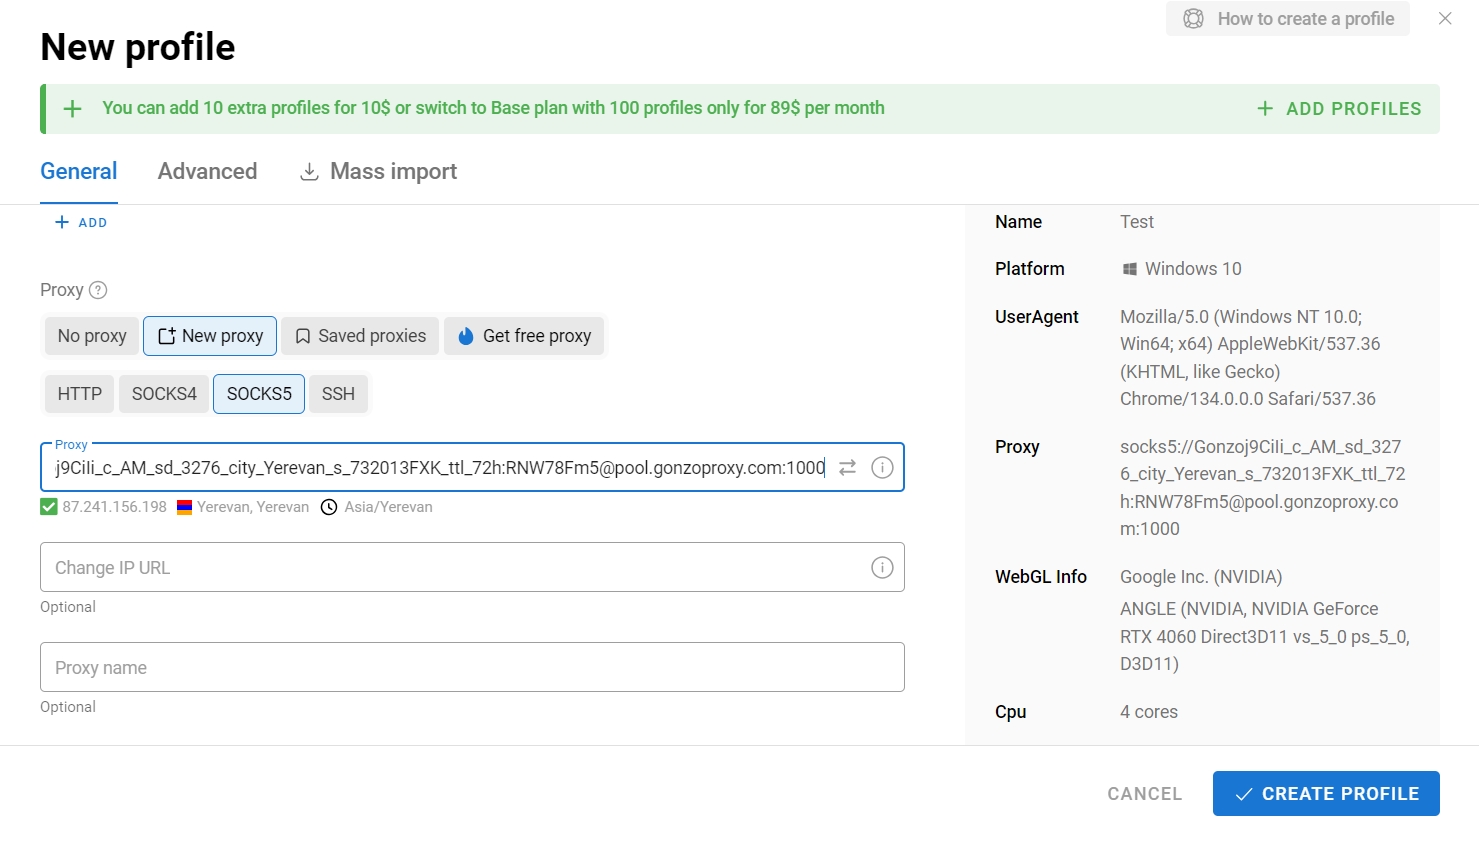Viewport: 1479px width, 844px height.
Task: Click the lifebuoy icon beside How to create
Action: pyautogui.click(x=1193, y=19)
